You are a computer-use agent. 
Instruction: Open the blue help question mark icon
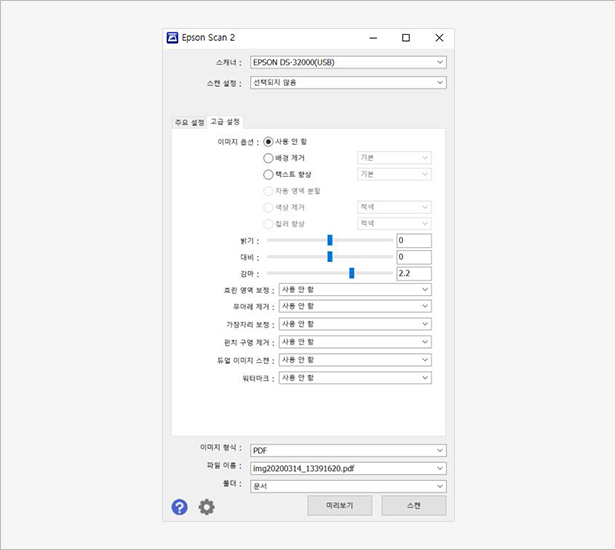tap(179, 507)
